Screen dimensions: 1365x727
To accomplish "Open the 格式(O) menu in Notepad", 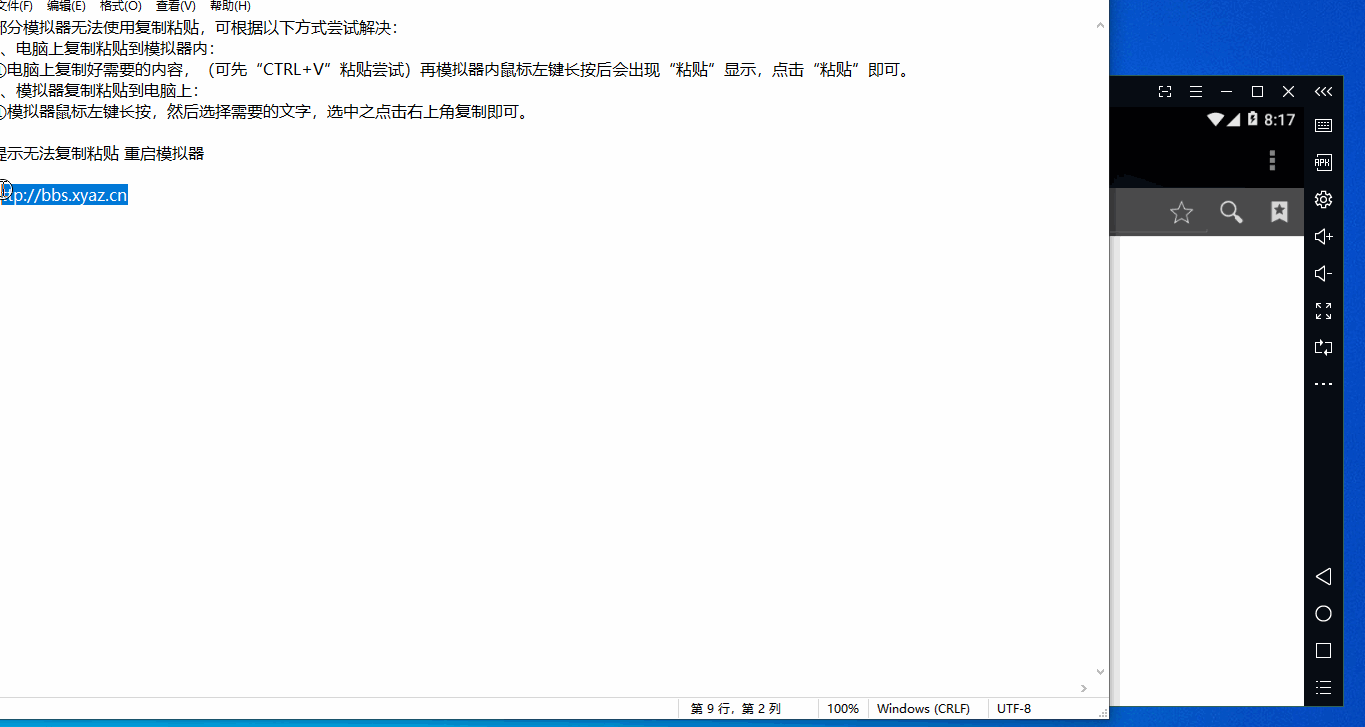I will pyautogui.click(x=120, y=6).
